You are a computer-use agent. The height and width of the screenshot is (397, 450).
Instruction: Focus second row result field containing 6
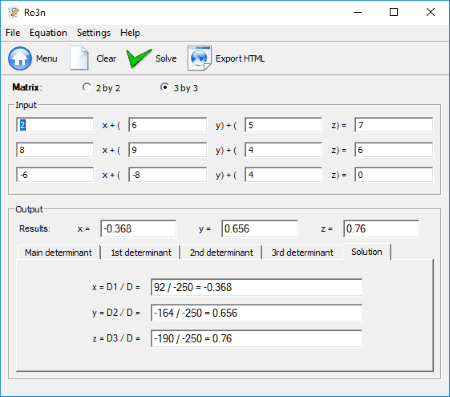click(x=394, y=150)
